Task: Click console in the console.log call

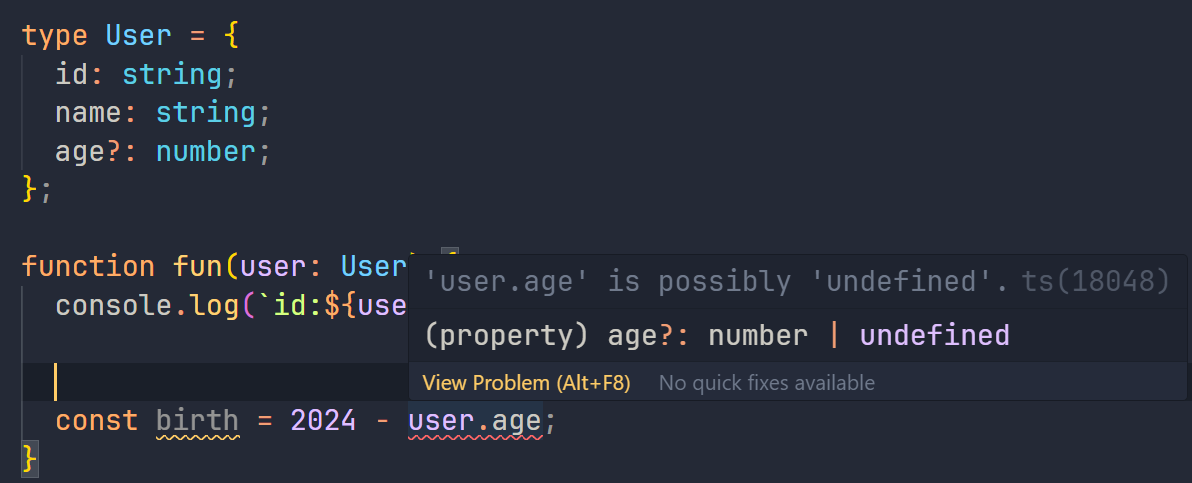Action: click(114, 306)
